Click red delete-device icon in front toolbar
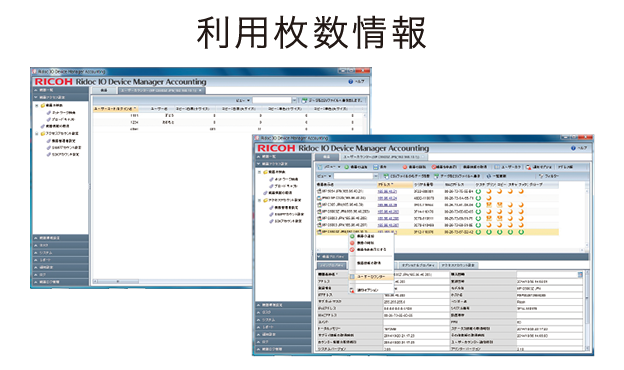 (x=404, y=167)
